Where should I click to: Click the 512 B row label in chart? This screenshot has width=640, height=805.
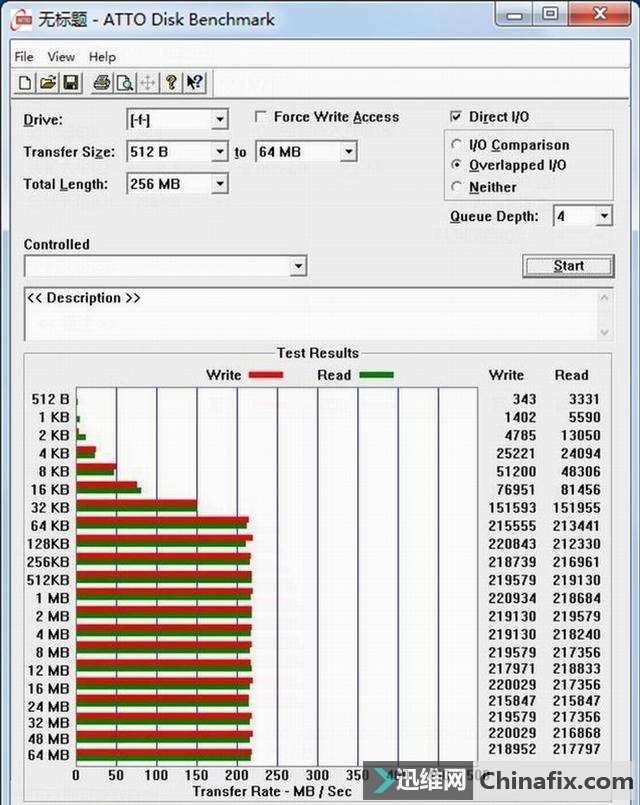click(x=50, y=399)
